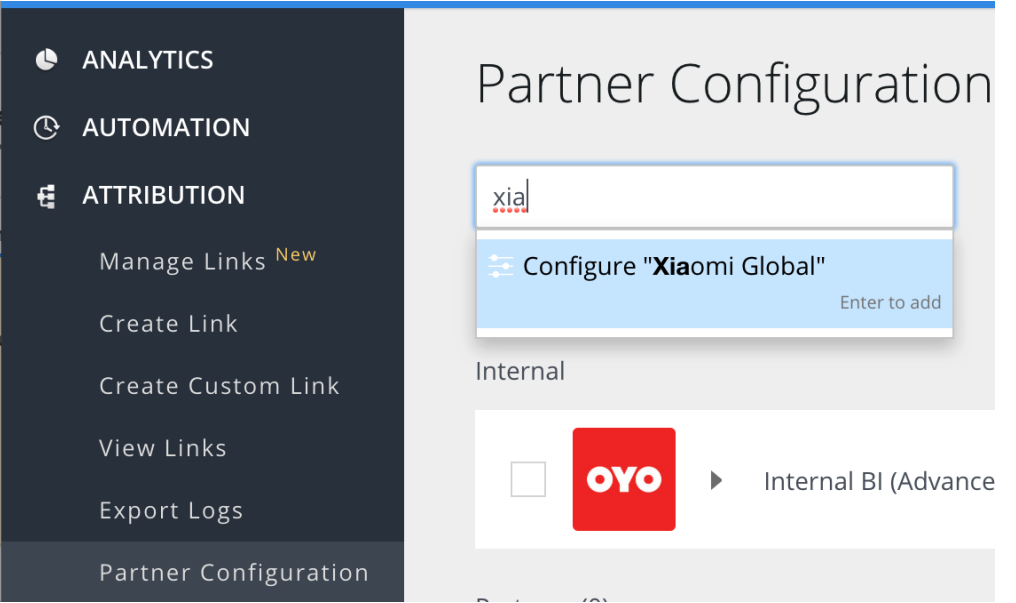This screenshot has height=603, width=1016.
Task: Collapse the ATTRIBUTION sidebar section
Action: [x=163, y=195]
